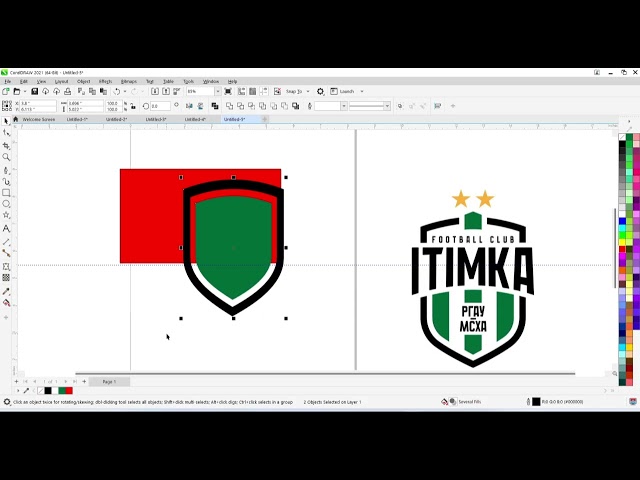
Task: Toggle the snap off icon
Action: pos(277,91)
